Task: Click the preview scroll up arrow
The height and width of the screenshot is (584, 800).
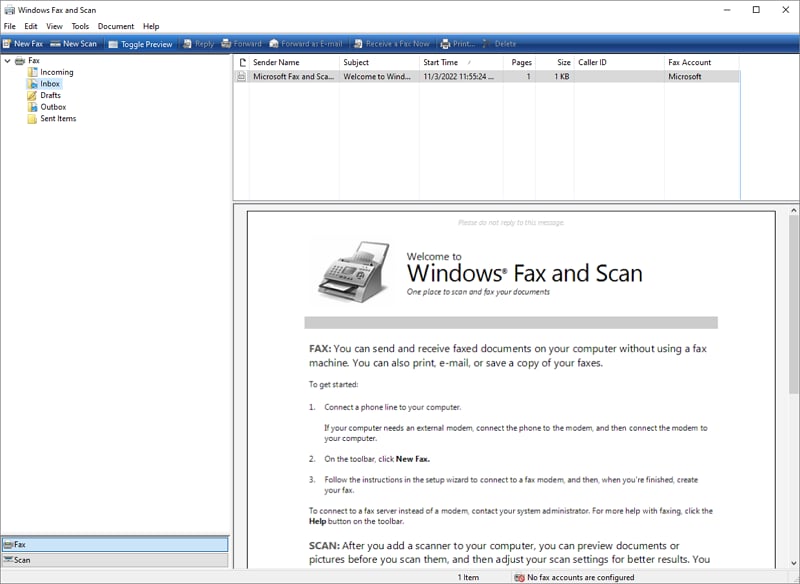Action: [794, 210]
